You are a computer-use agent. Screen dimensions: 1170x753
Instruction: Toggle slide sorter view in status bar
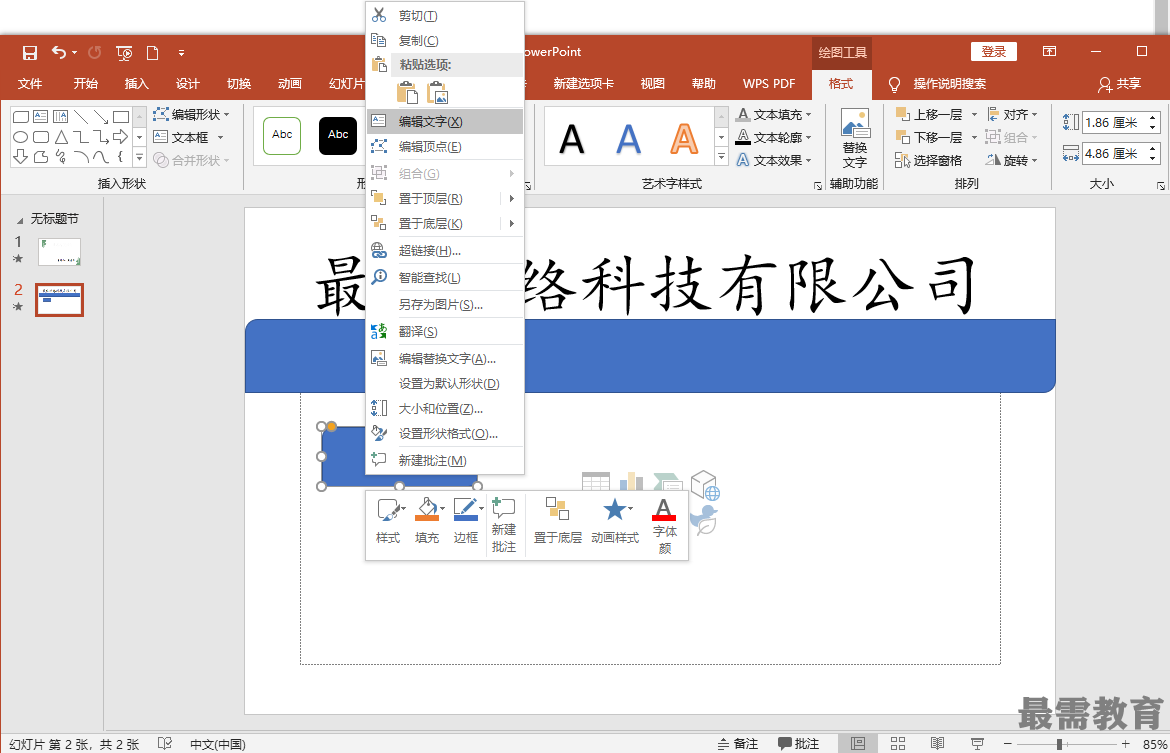pyautogui.click(x=898, y=743)
